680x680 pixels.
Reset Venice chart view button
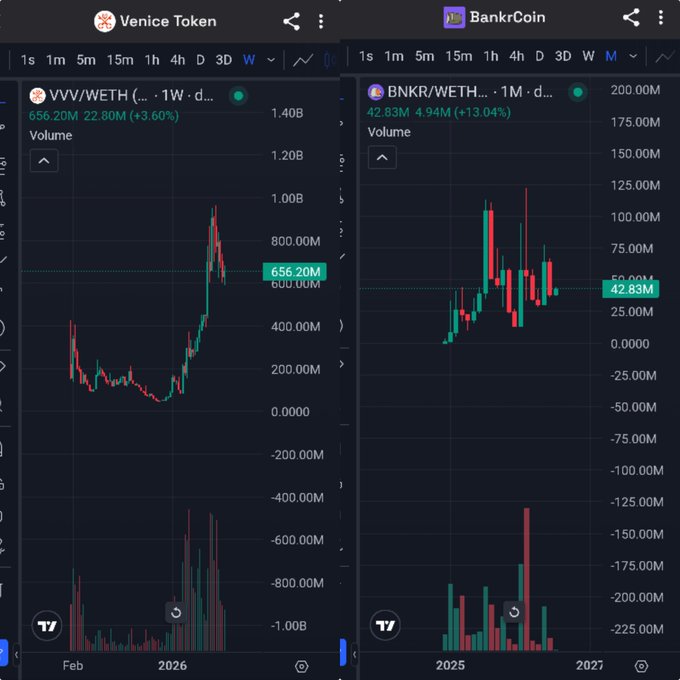[176, 612]
